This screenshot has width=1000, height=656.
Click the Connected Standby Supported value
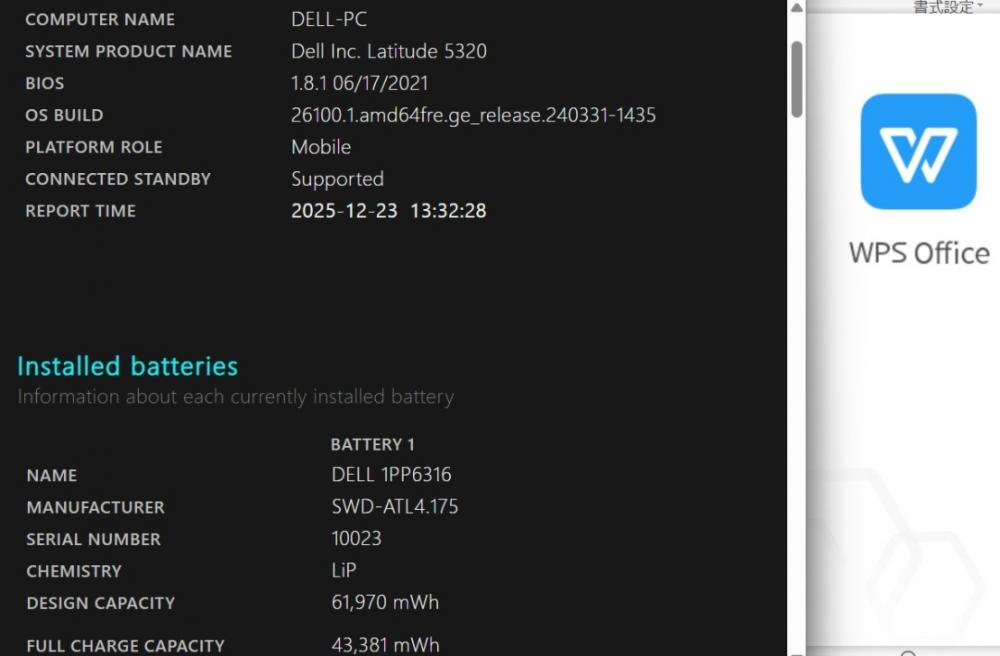pos(337,179)
